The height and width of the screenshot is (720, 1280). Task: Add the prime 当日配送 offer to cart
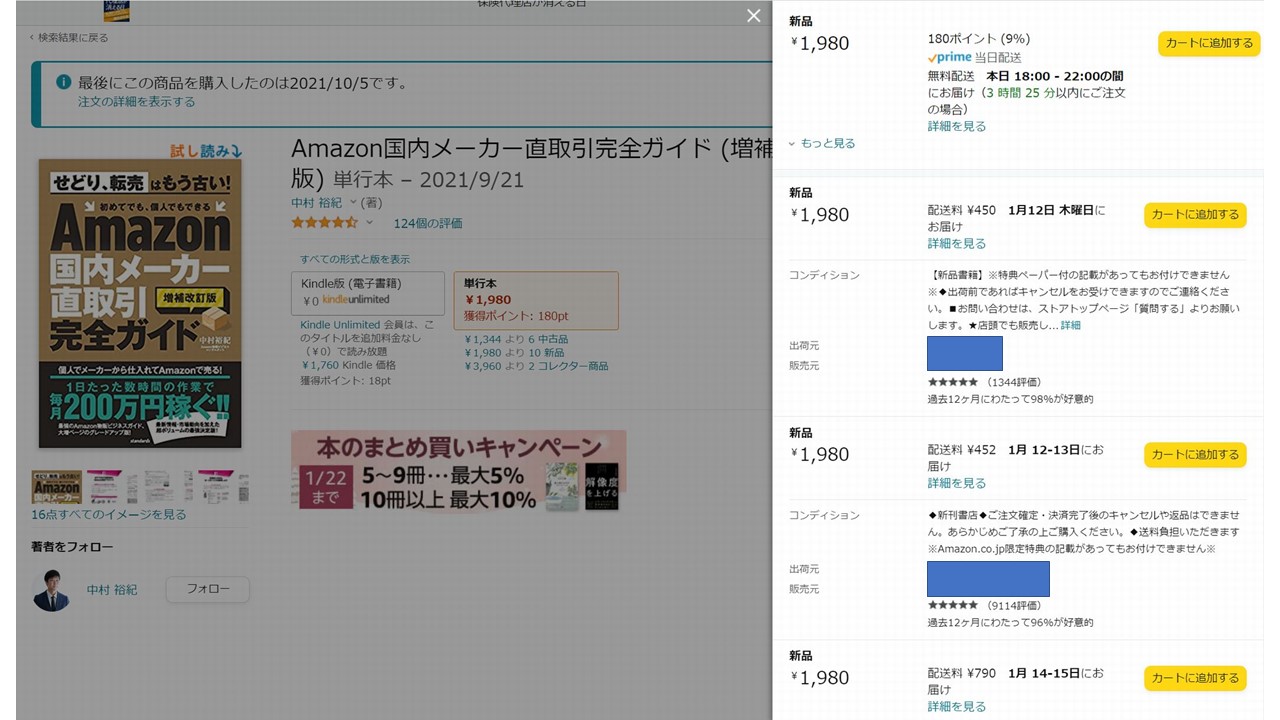point(1208,43)
